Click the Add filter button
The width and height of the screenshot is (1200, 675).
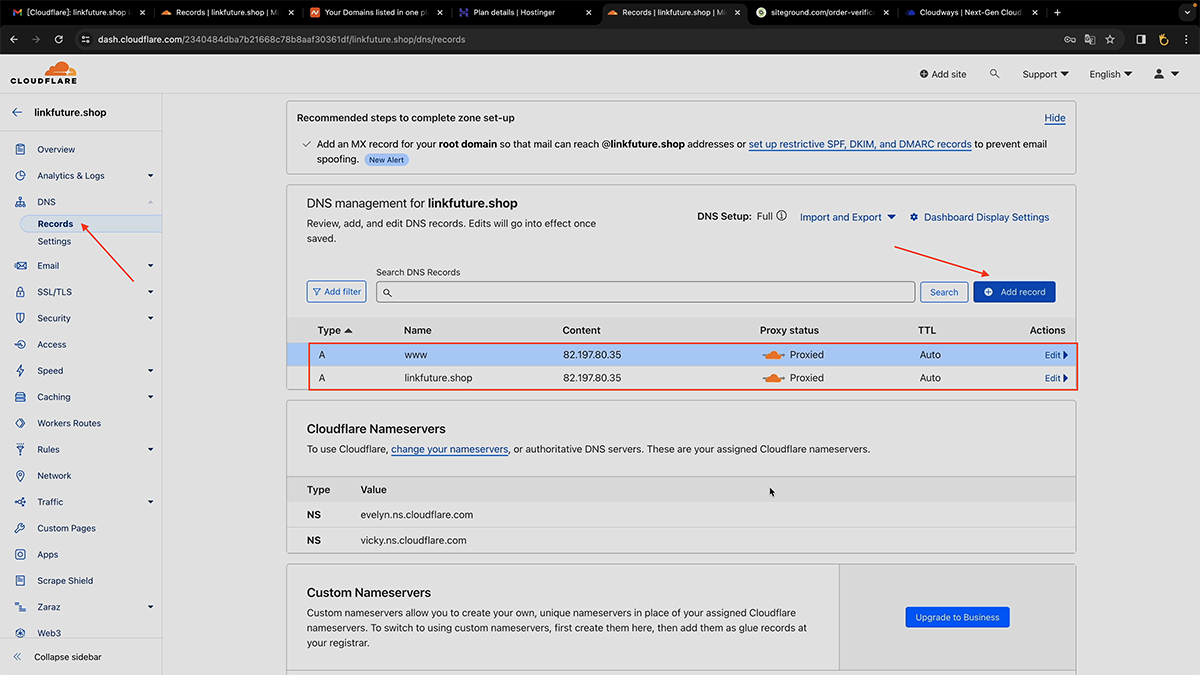click(337, 292)
